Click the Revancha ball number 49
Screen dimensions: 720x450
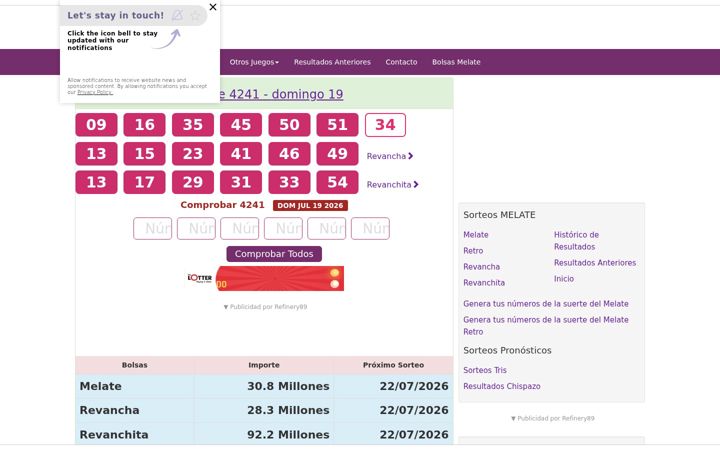tap(337, 153)
